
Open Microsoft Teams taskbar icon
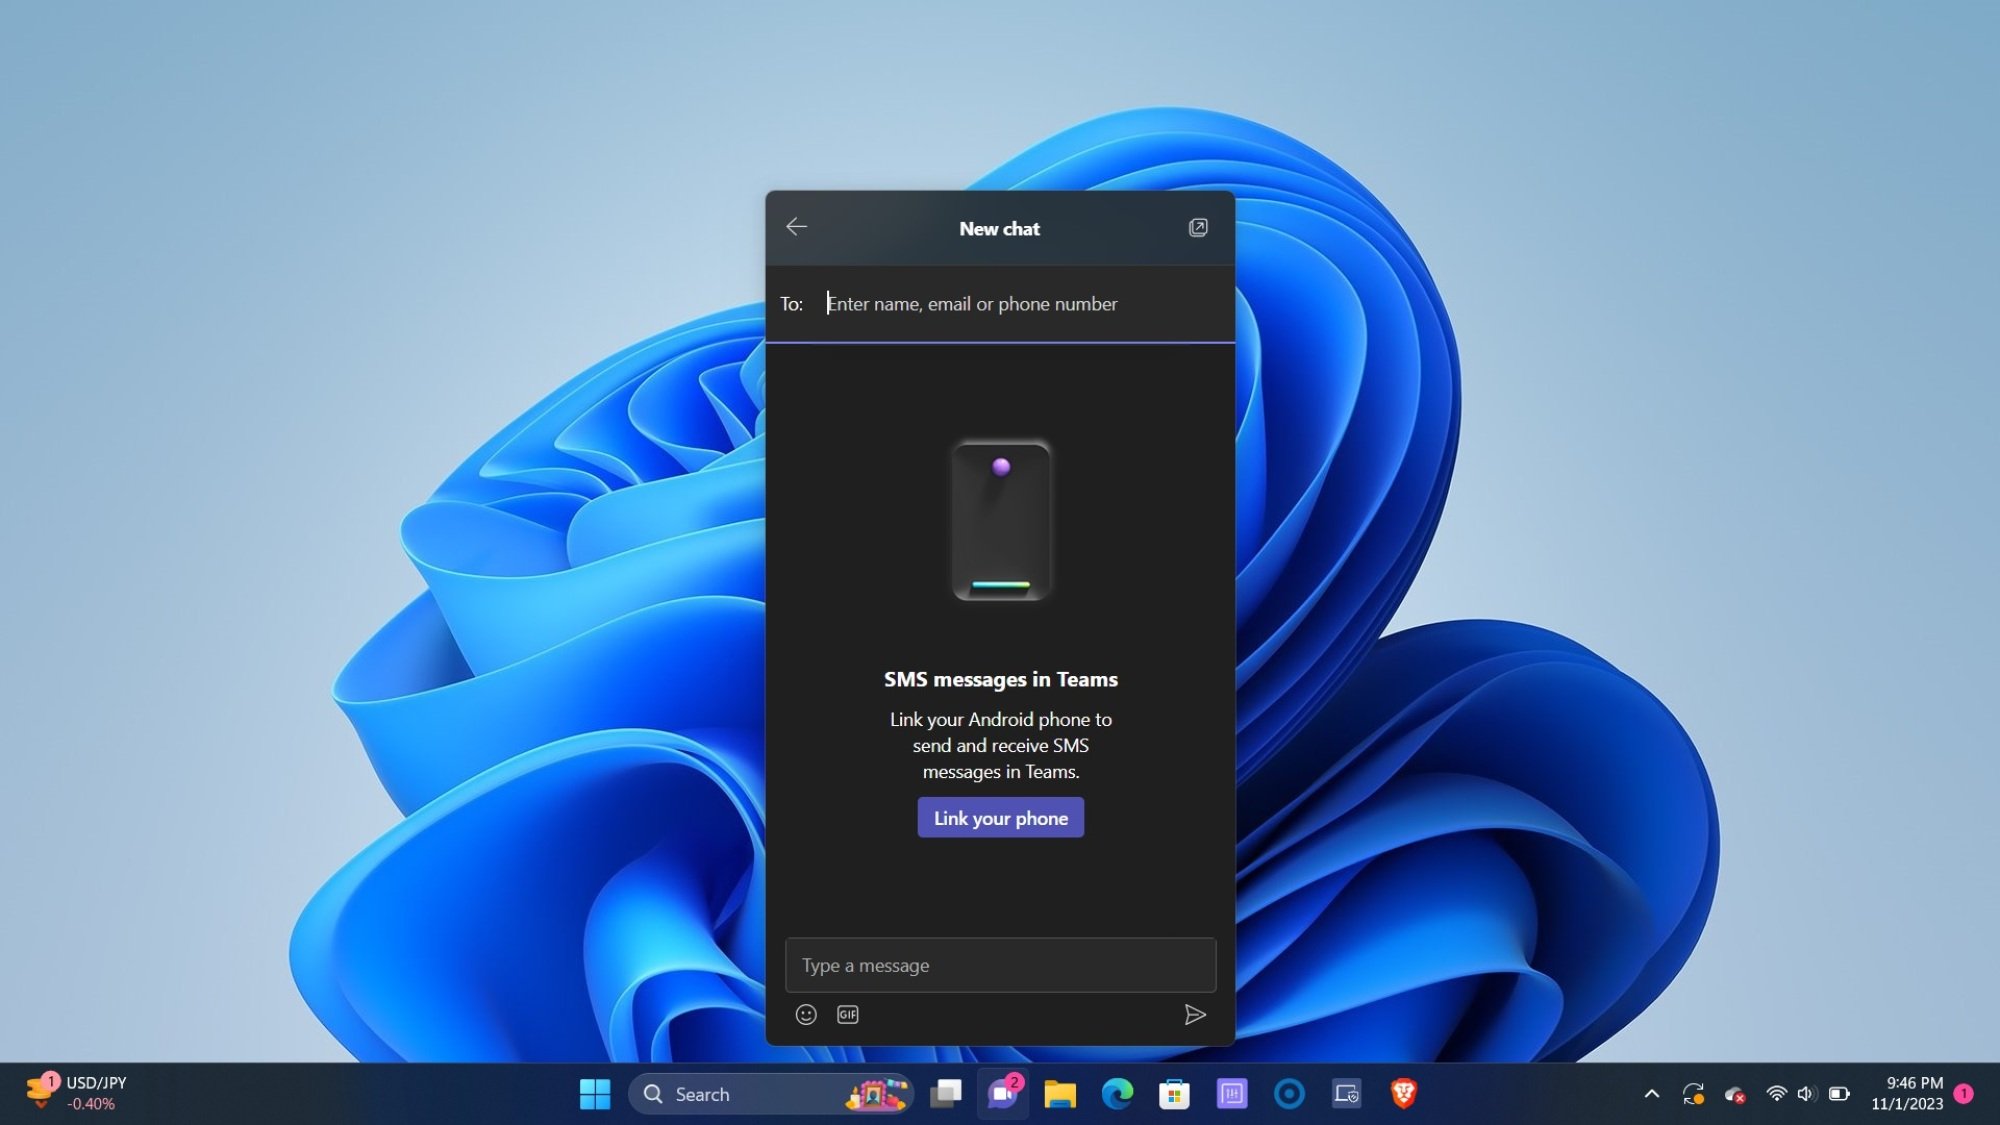click(x=1001, y=1093)
